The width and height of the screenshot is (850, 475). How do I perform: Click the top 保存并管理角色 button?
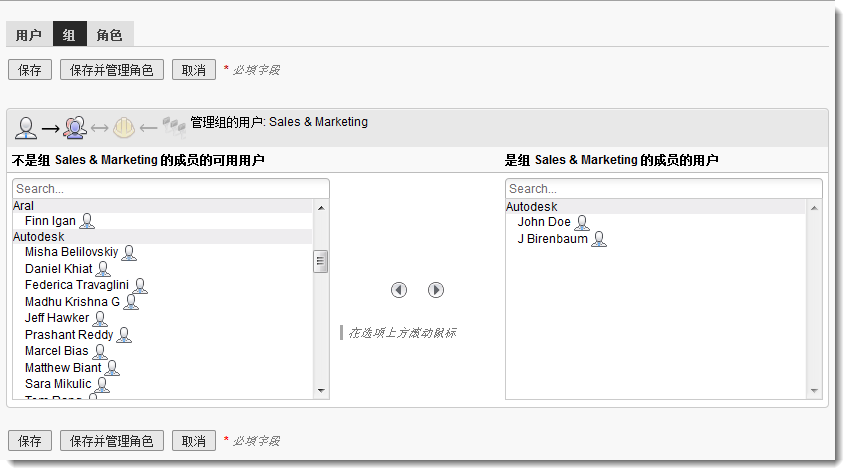112,70
